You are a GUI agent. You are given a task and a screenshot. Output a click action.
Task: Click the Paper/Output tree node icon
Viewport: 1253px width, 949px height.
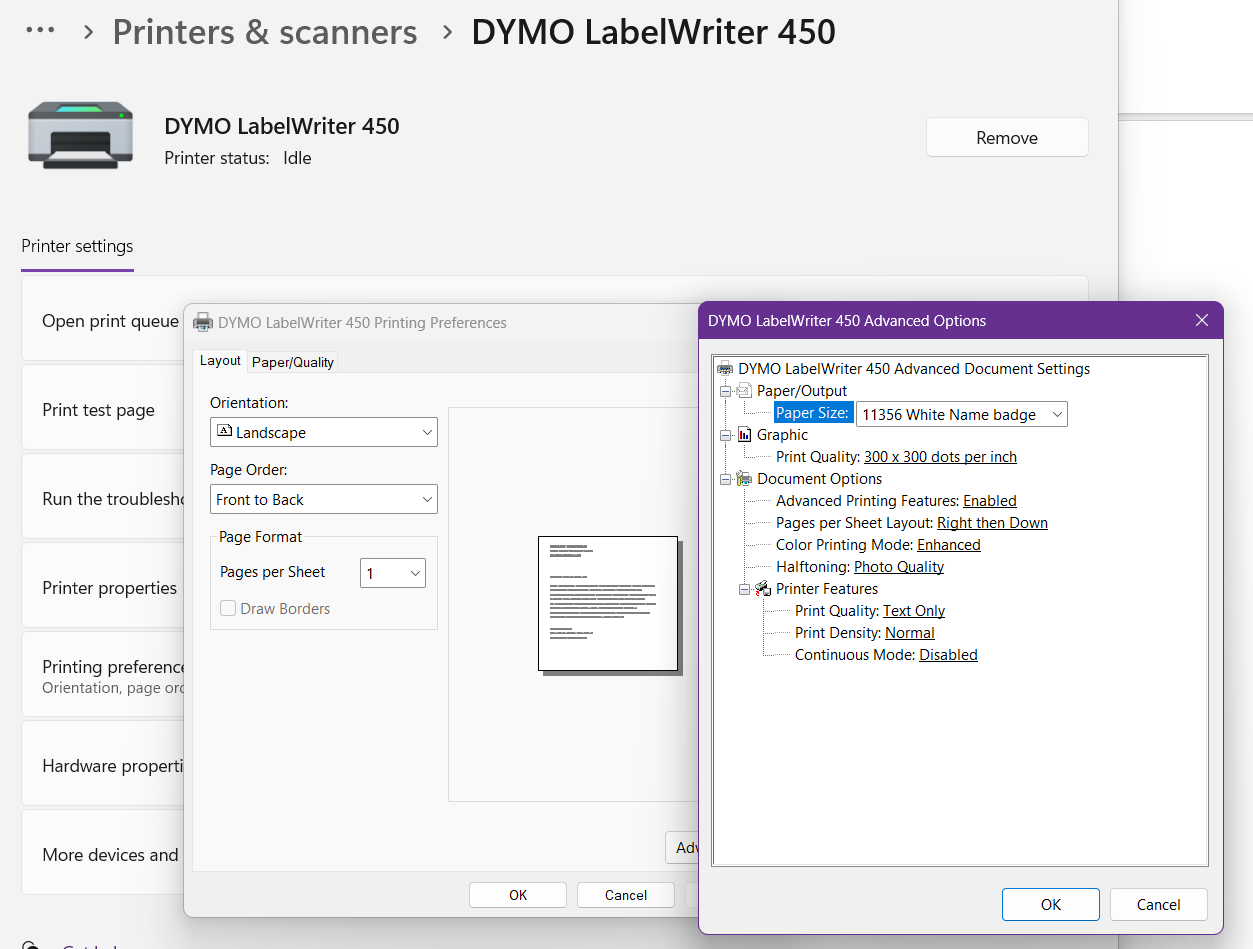point(744,391)
